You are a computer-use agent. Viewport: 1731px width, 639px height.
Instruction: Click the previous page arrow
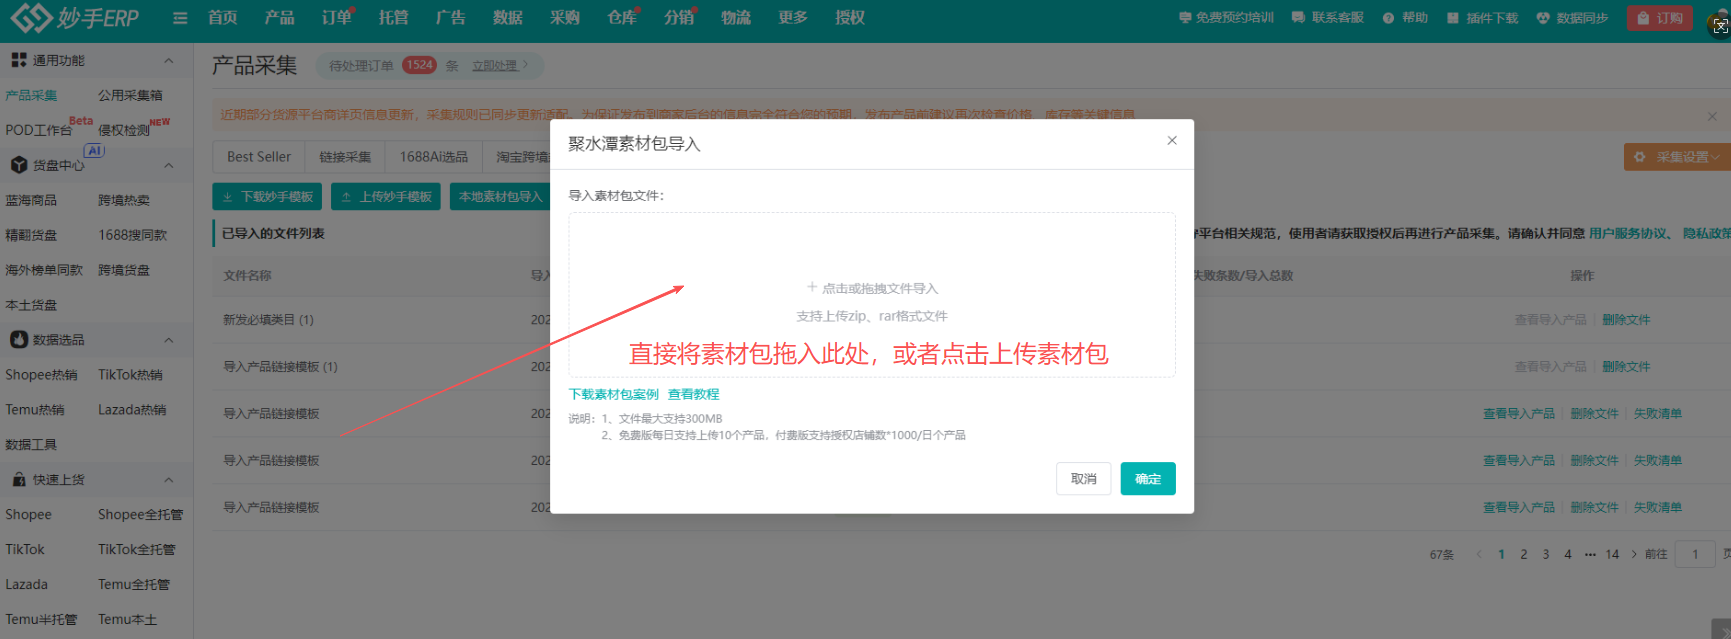pyautogui.click(x=1479, y=555)
